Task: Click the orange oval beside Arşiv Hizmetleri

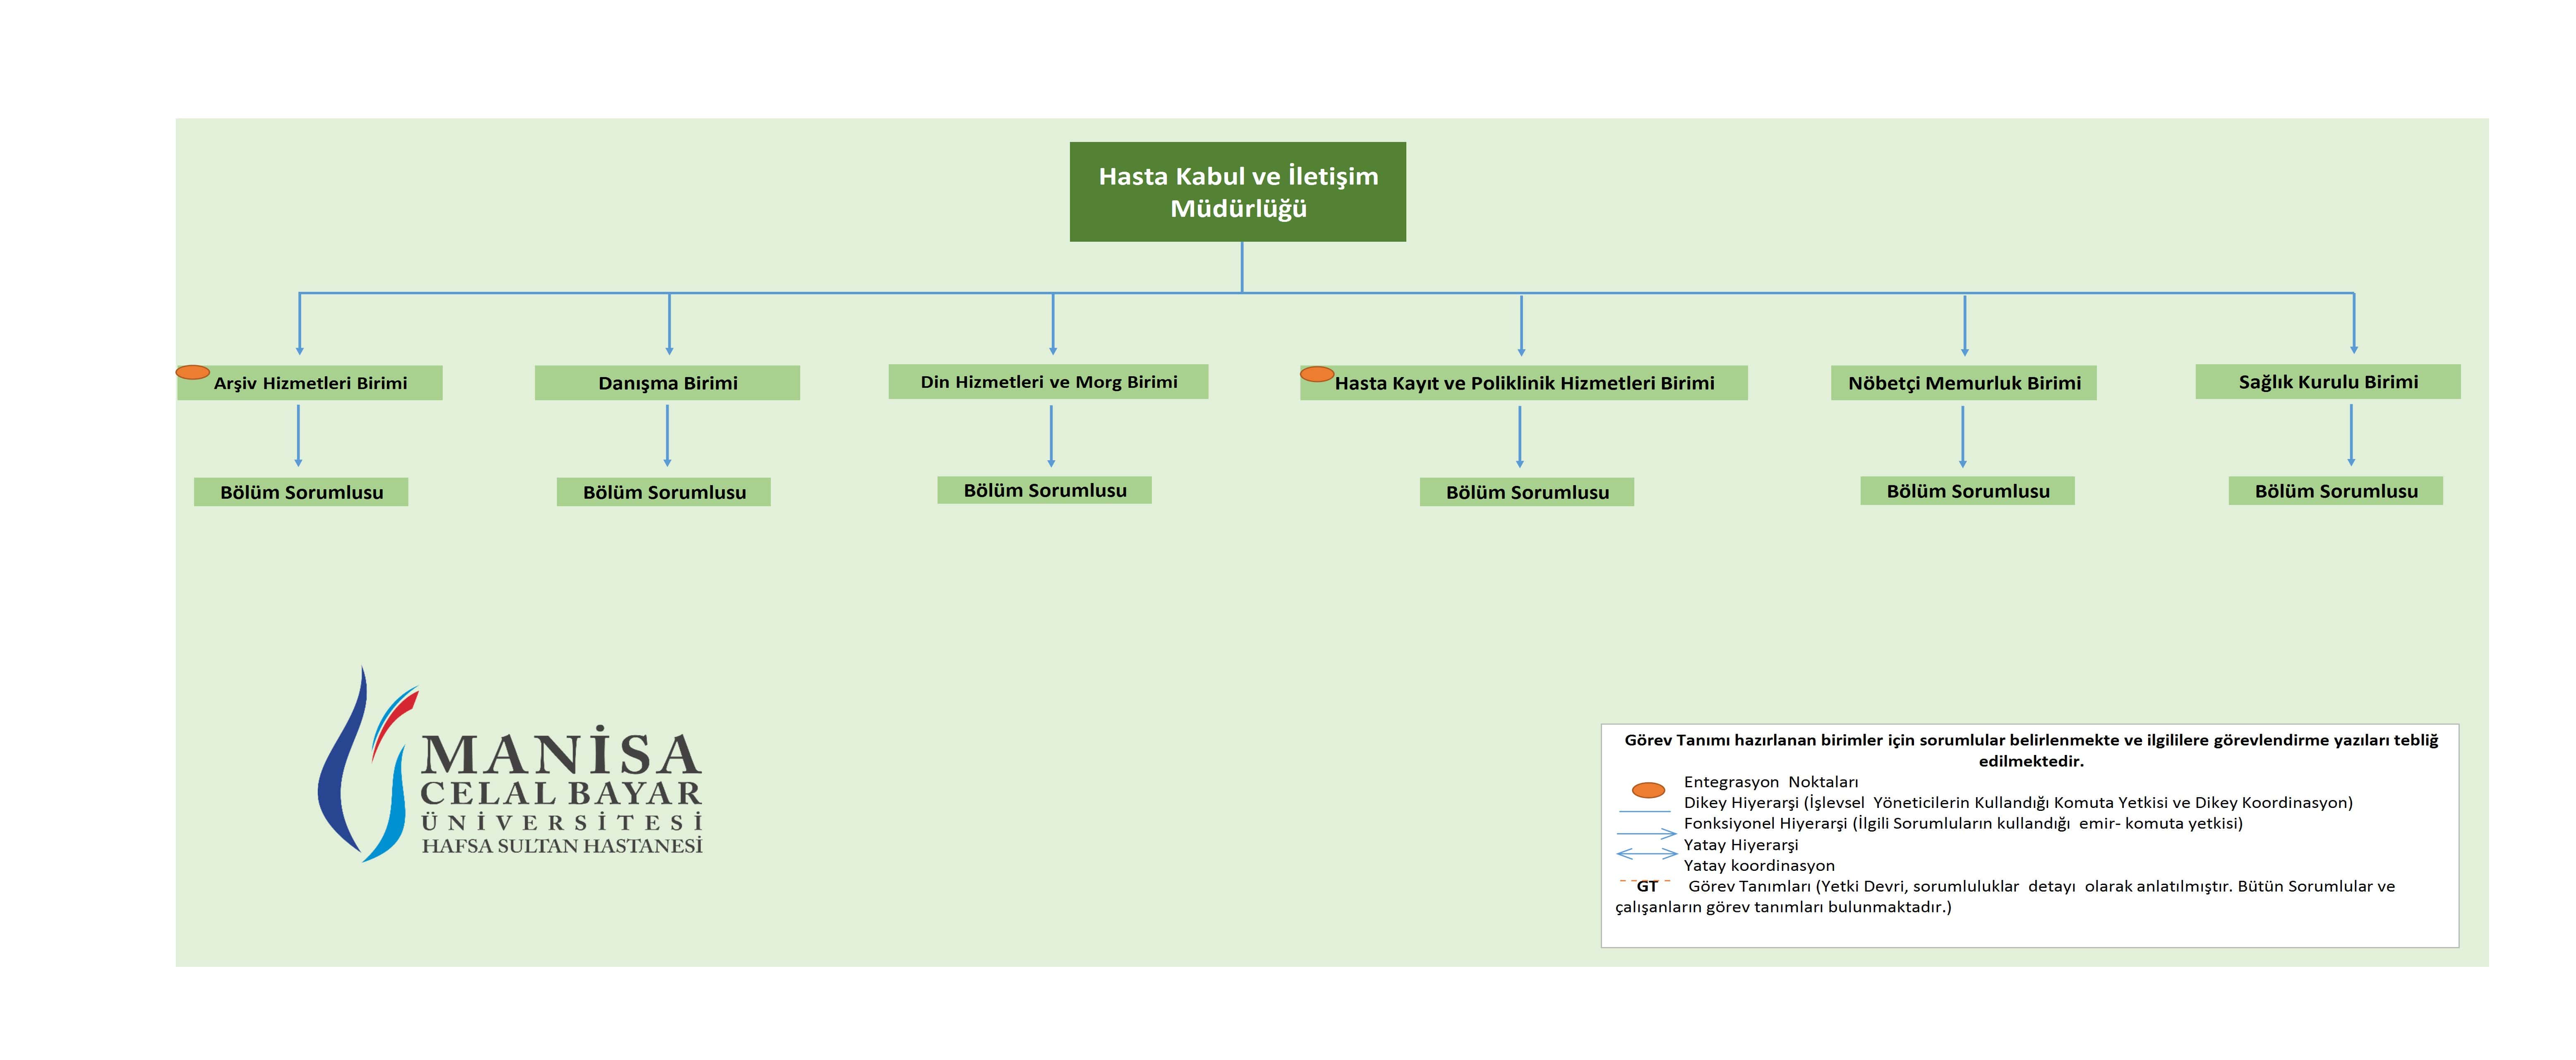Action: coord(192,372)
